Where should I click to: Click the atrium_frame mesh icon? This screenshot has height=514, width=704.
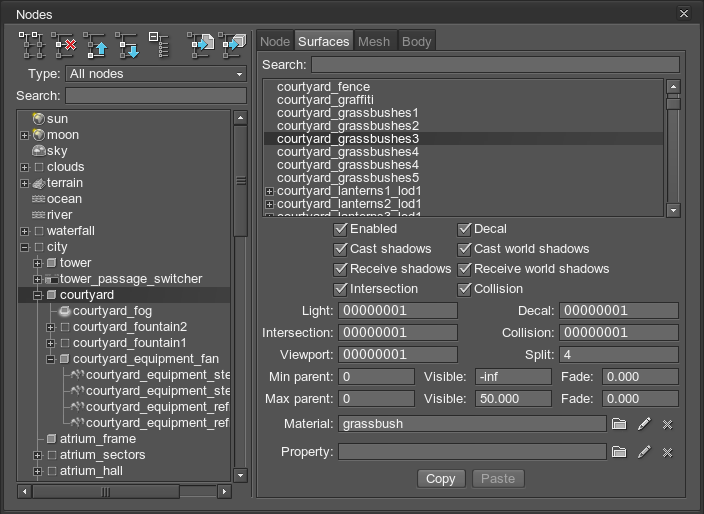pyautogui.click(x=52, y=439)
